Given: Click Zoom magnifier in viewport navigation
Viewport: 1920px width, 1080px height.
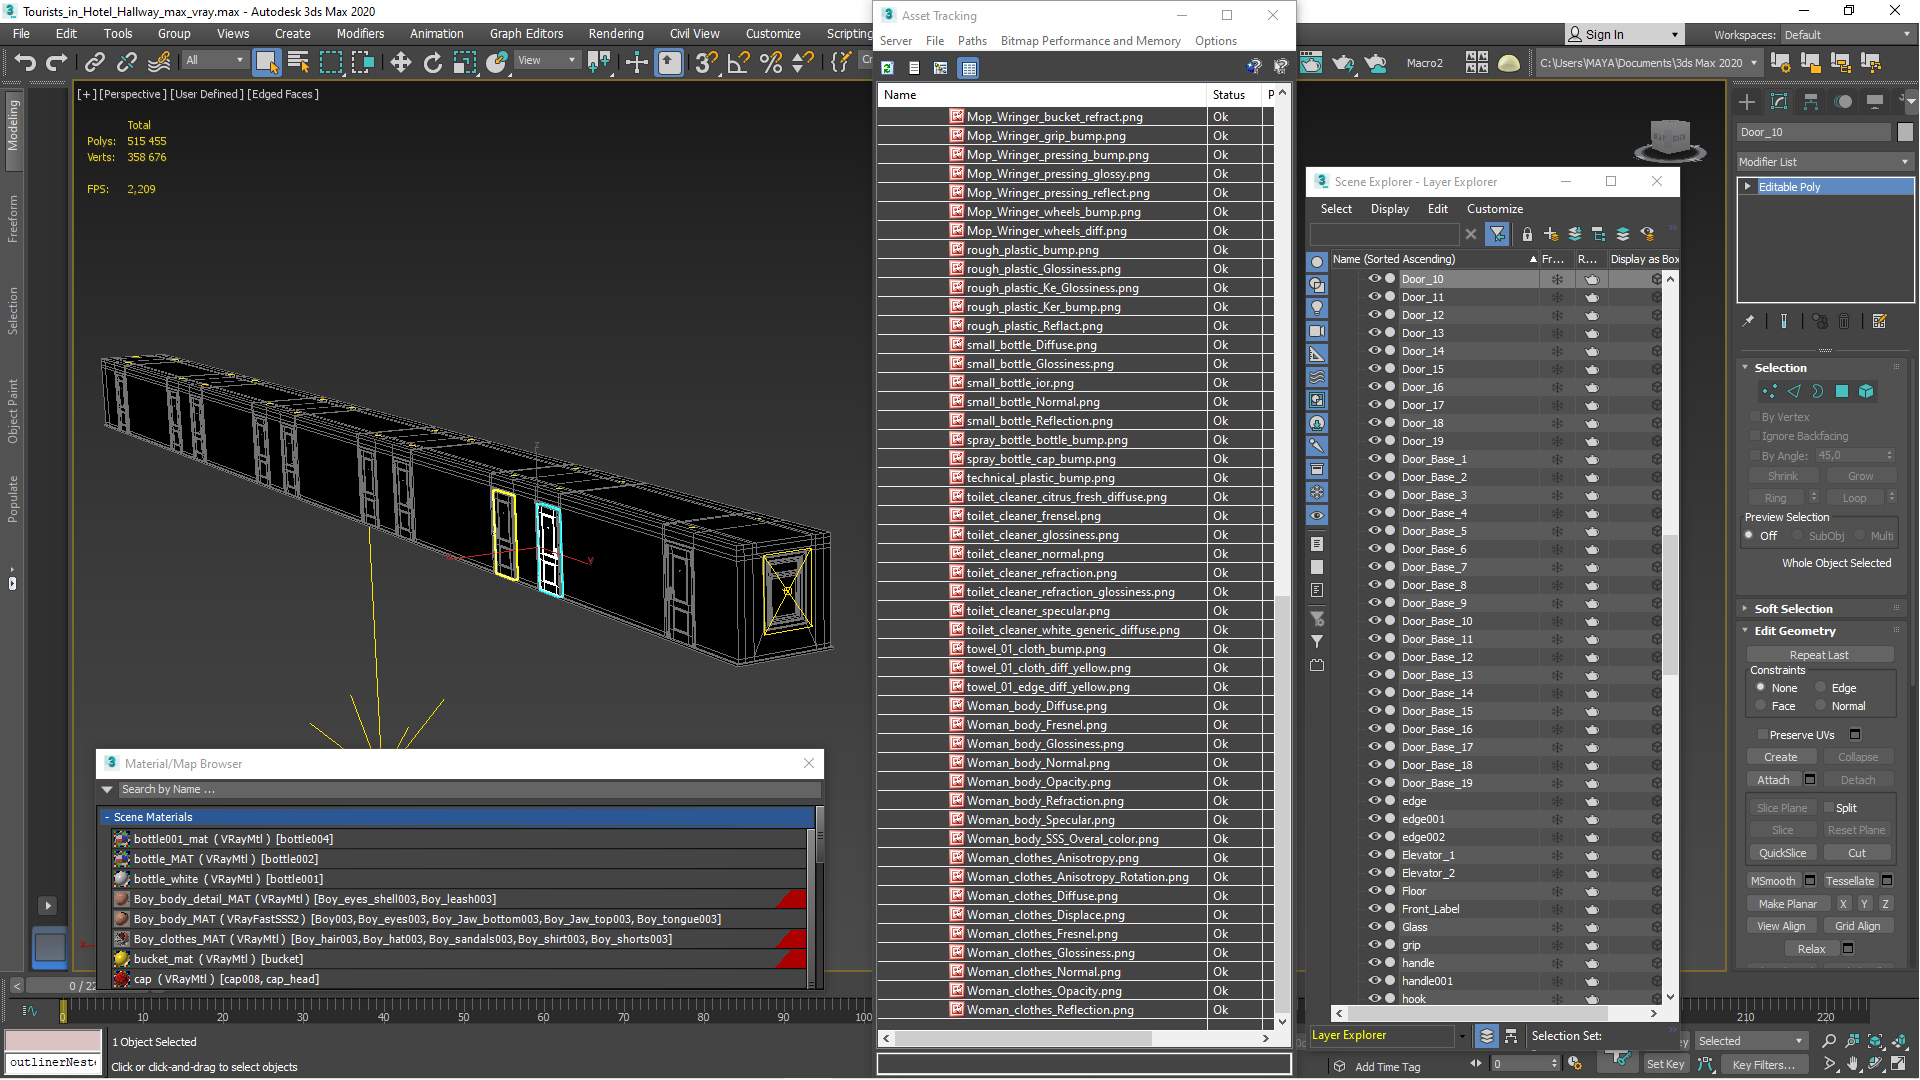Looking at the screenshot, I should (x=1829, y=1041).
